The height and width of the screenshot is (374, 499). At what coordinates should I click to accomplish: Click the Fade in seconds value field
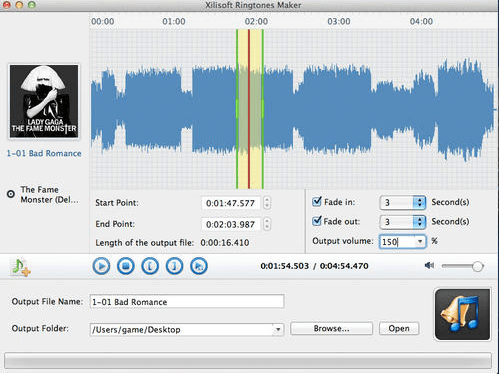[x=397, y=202]
